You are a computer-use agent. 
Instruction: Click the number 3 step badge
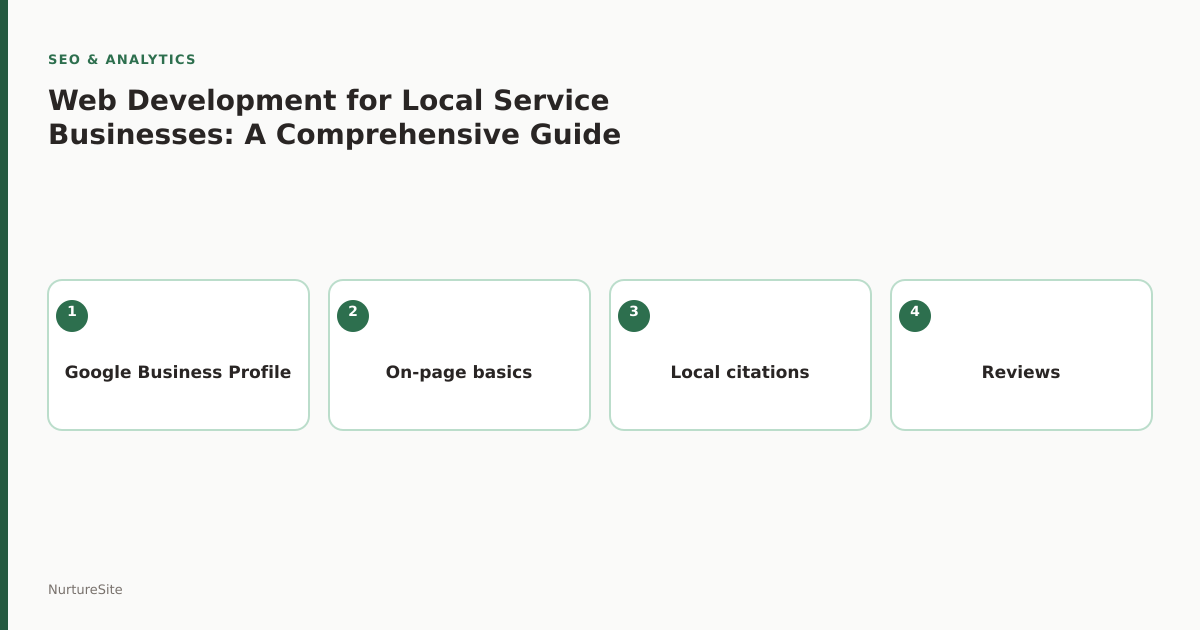pyautogui.click(x=634, y=316)
